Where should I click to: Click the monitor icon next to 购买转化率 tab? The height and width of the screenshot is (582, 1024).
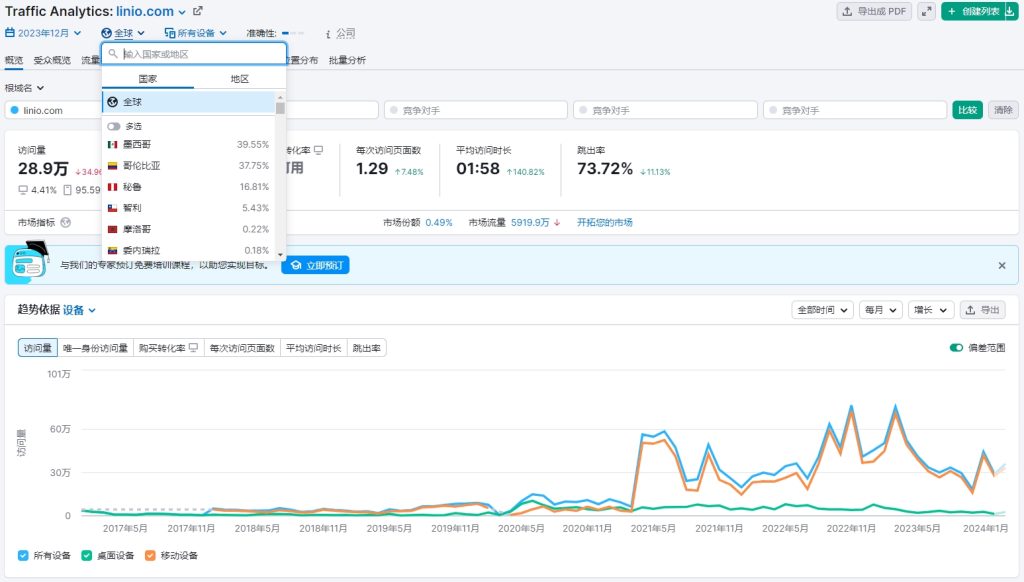pyautogui.click(x=193, y=348)
